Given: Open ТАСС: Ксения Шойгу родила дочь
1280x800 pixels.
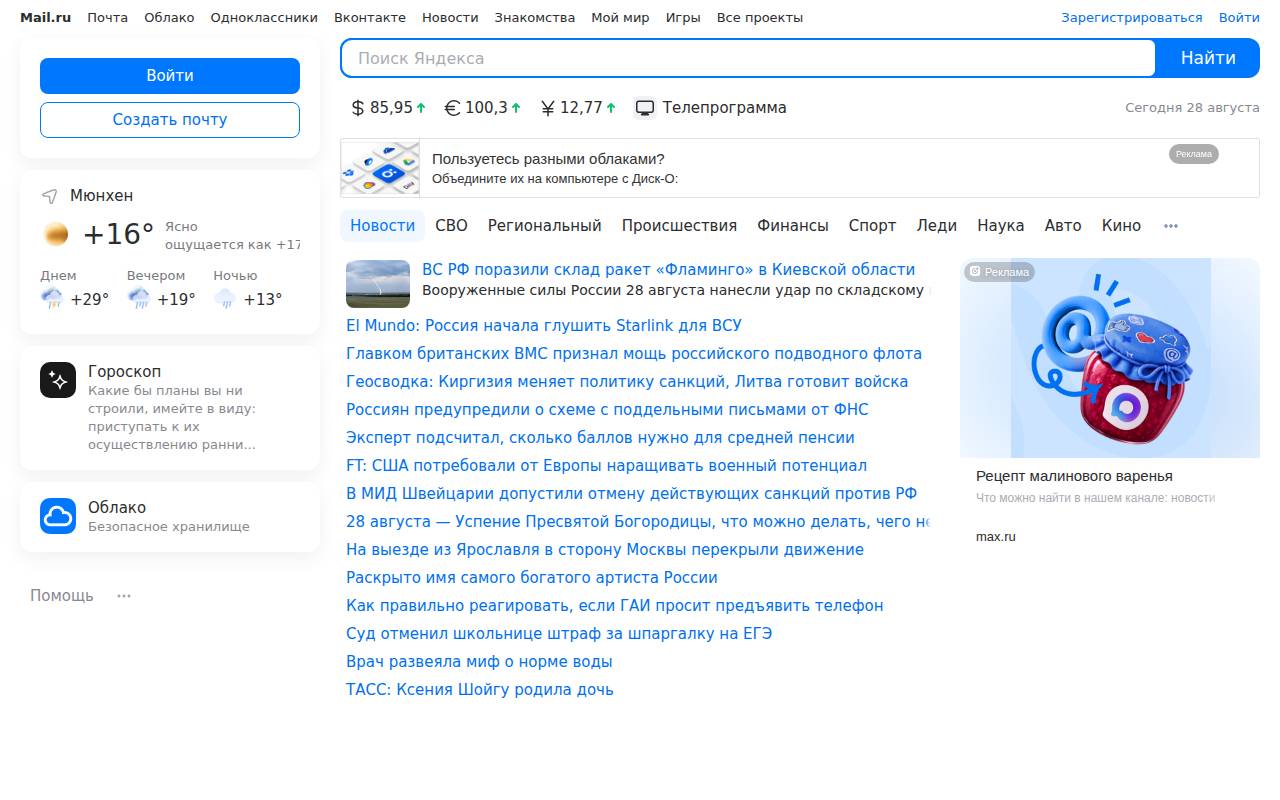Looking at the screenshot, I should pos(480,690).
